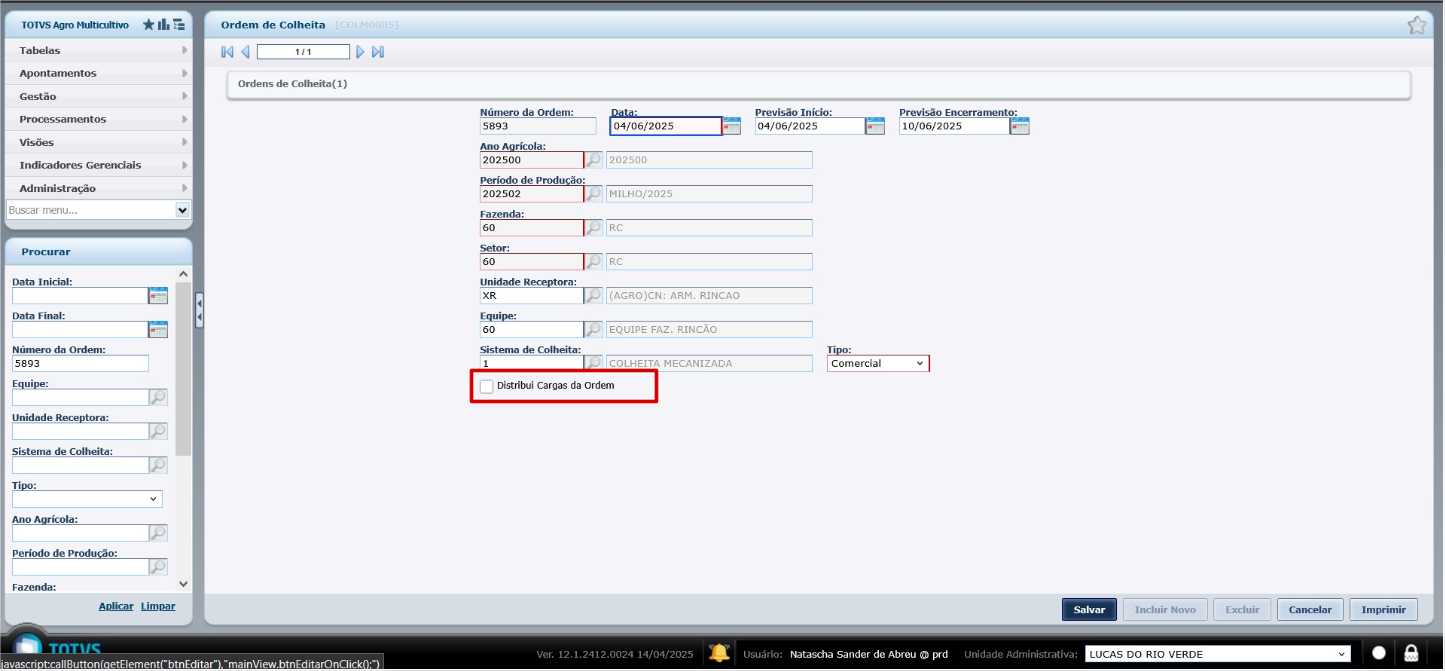Expand Apontamentos menu

(98, 73)
